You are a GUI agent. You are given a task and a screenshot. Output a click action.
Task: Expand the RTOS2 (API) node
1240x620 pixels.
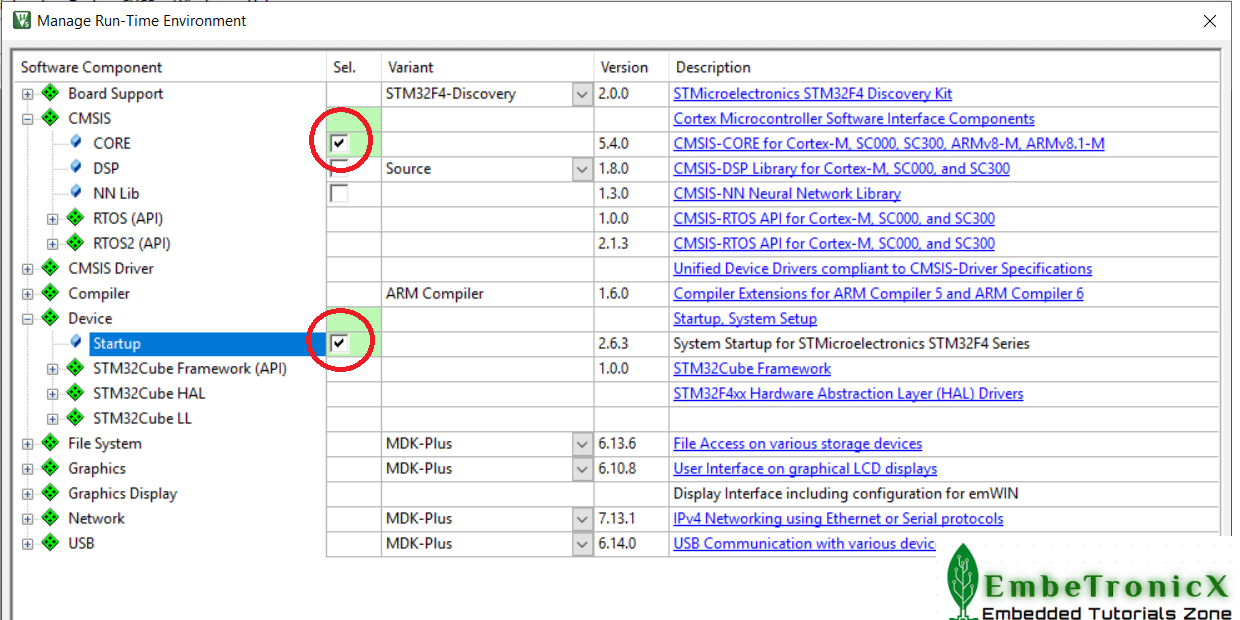(53, 244)
